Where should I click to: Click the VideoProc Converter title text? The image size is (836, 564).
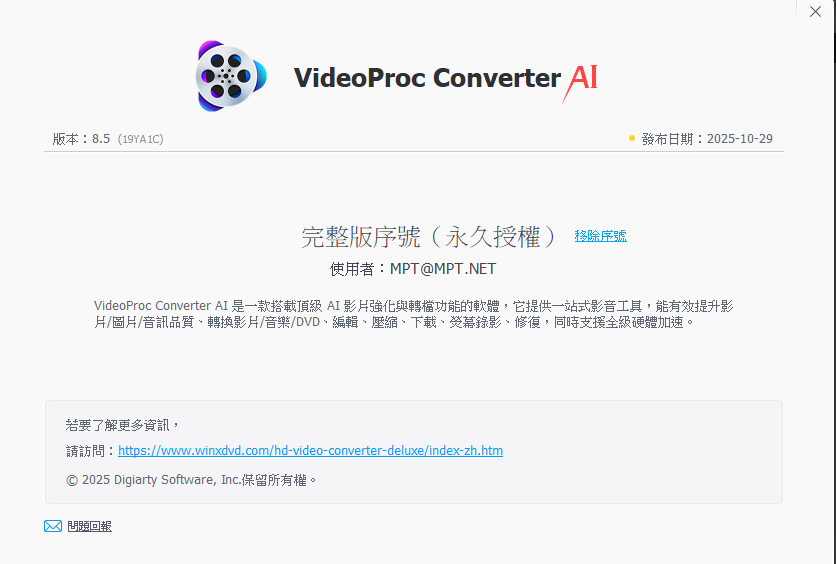(427, 78)
